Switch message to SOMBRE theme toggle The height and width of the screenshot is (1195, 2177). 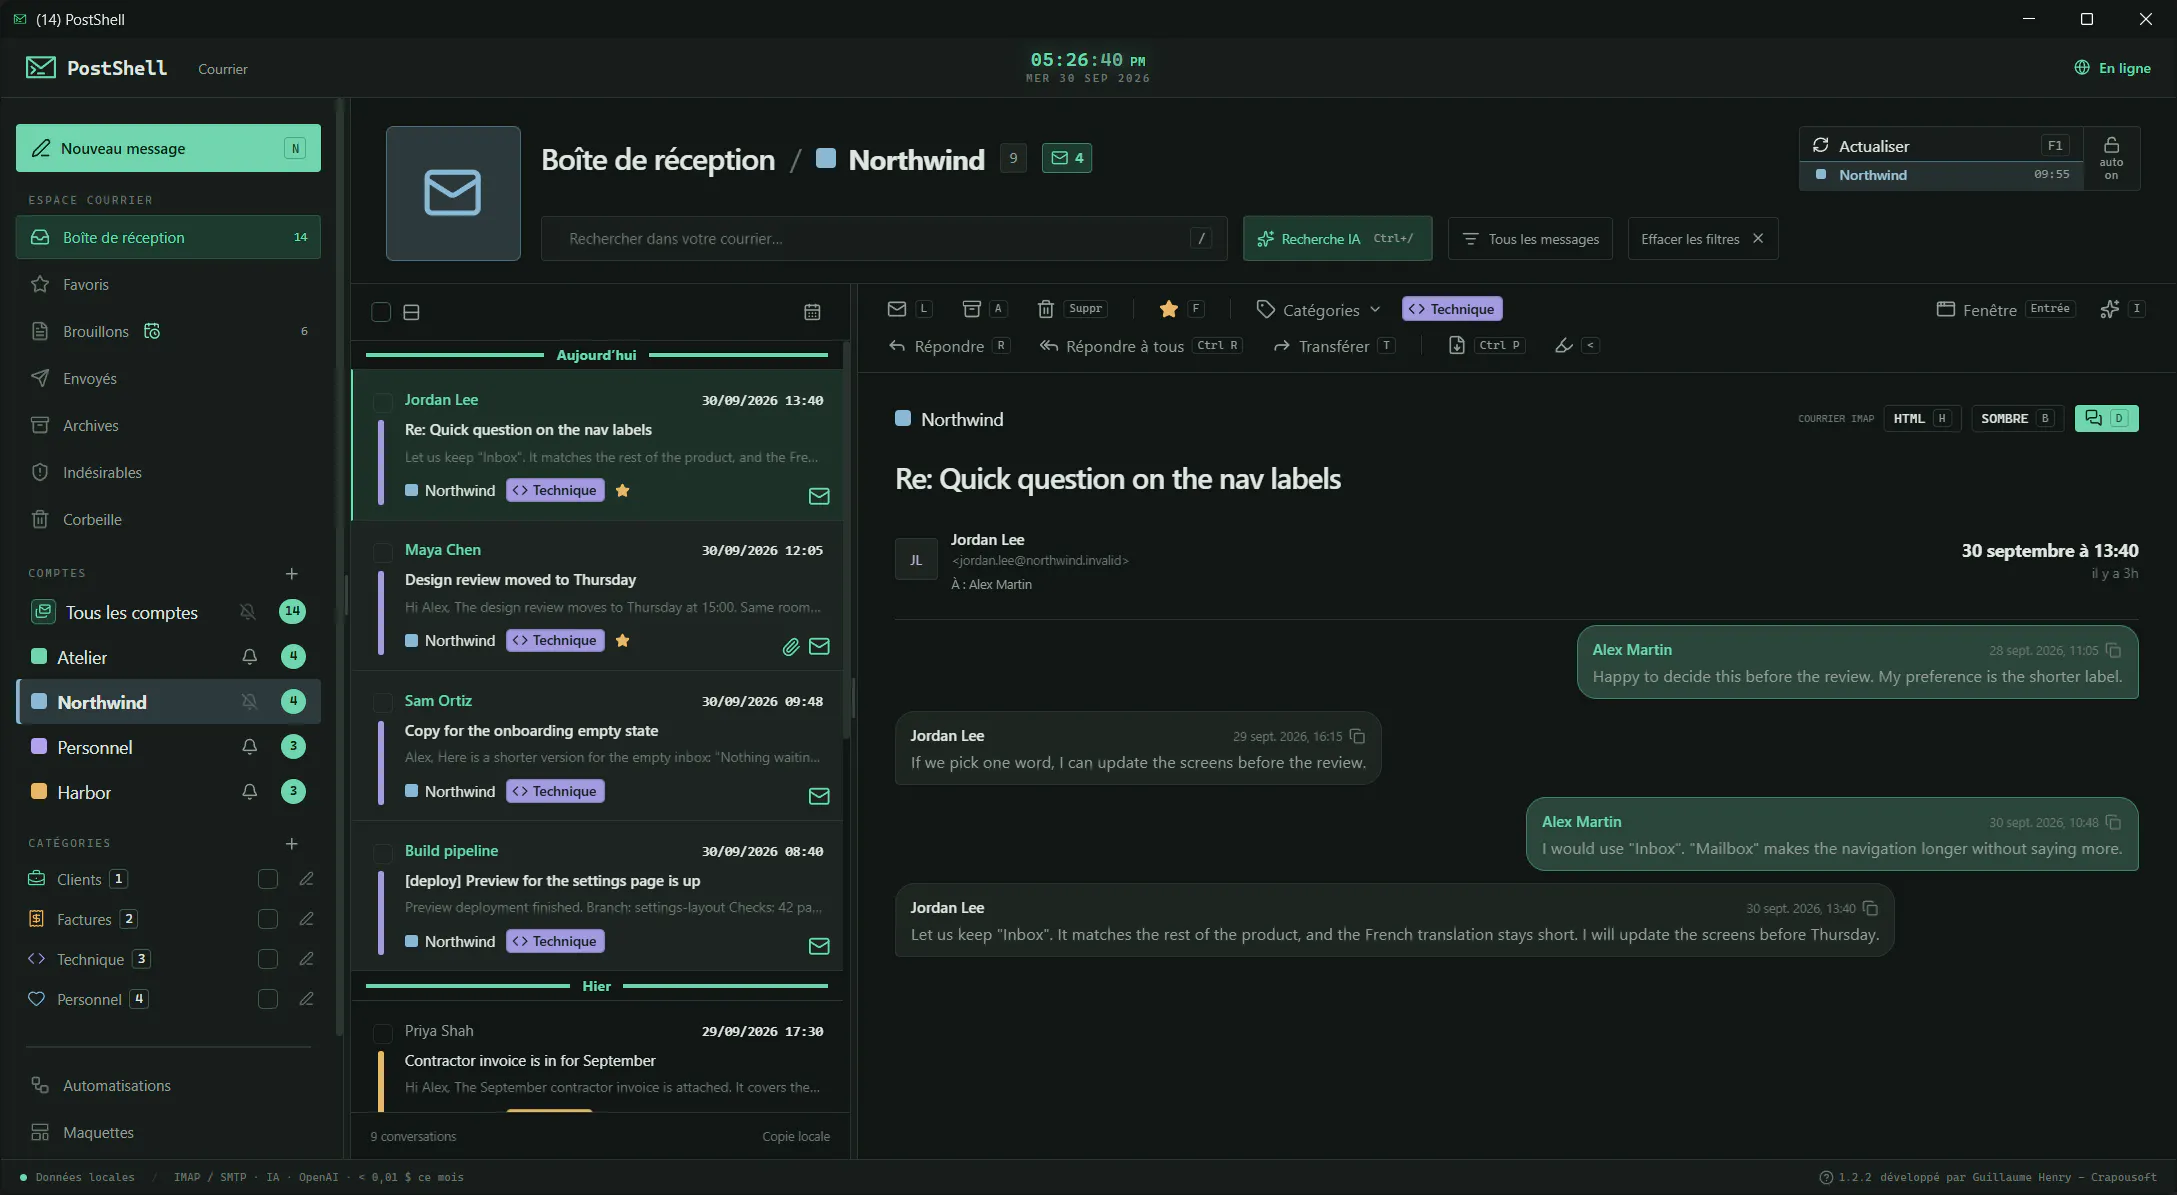pyautogui.click(x=2017, y=418)
